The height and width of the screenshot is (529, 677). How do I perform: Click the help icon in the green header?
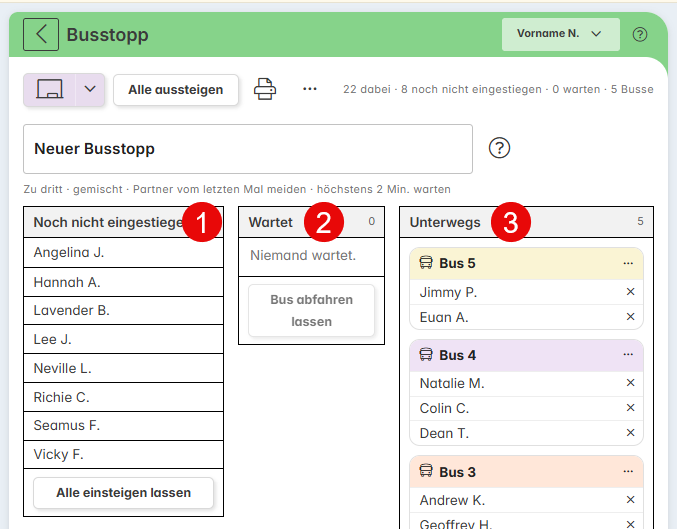click(639, 35)
